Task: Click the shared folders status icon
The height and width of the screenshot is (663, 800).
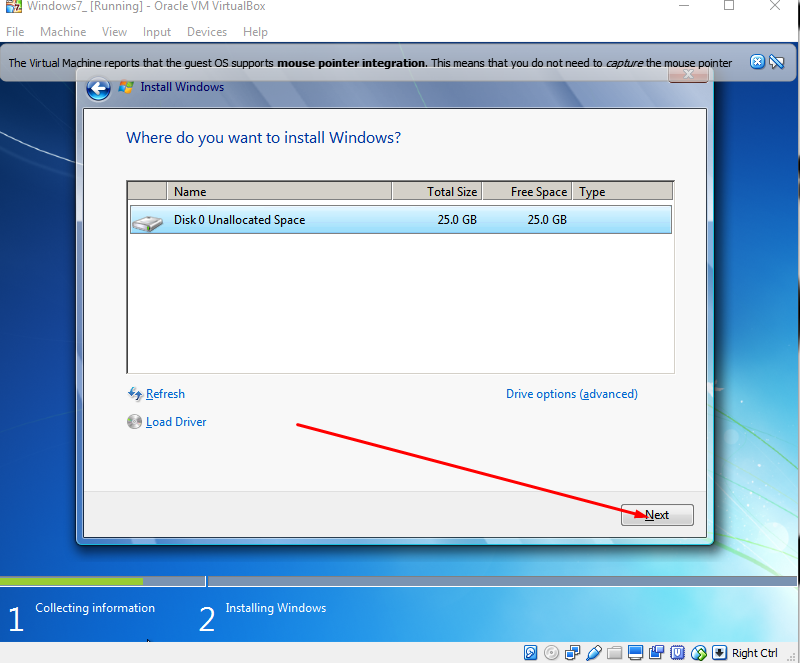Action: point(614,652)
